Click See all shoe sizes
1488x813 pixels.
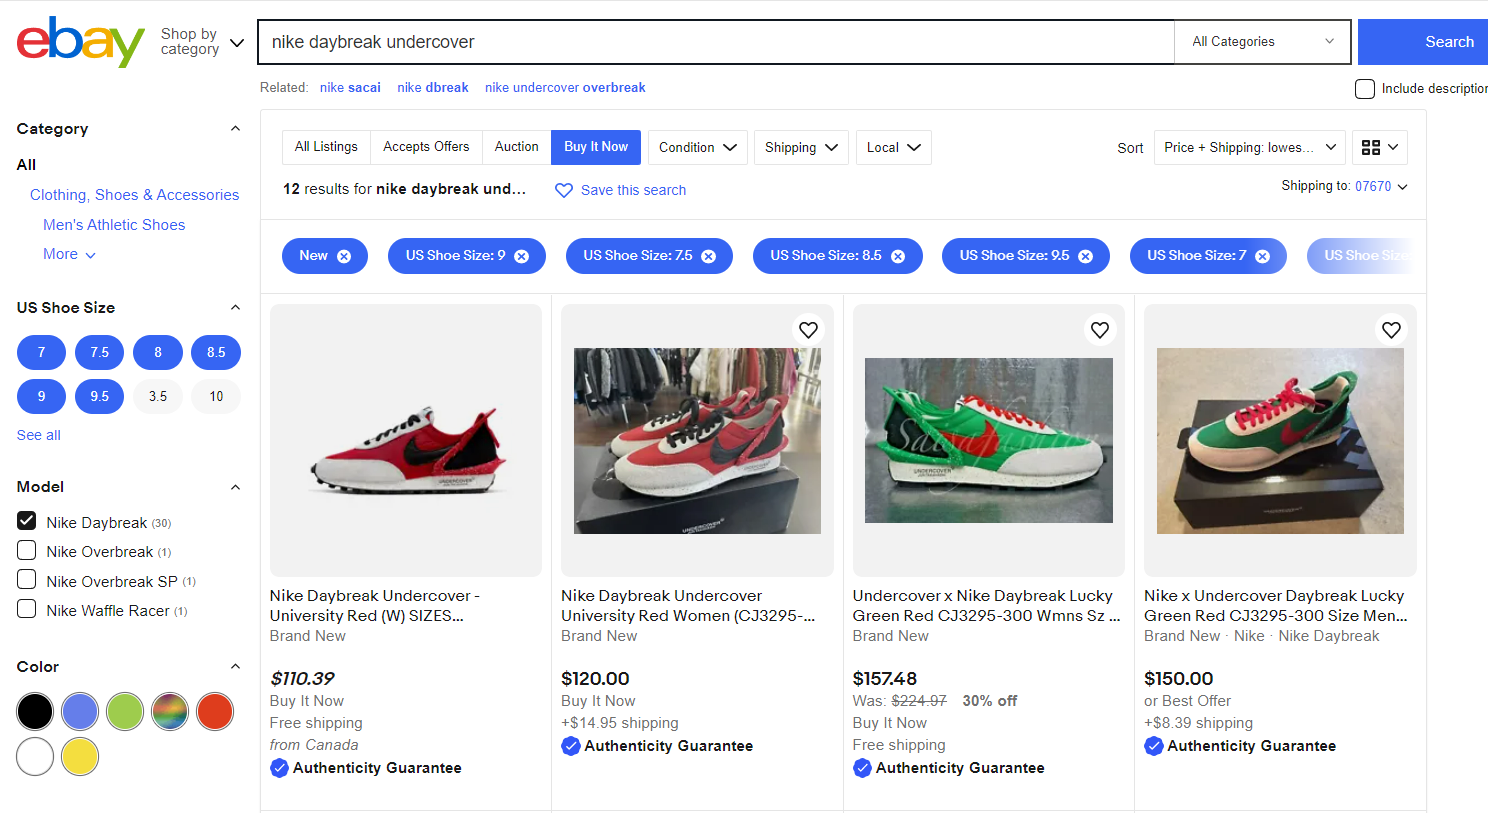39,435
